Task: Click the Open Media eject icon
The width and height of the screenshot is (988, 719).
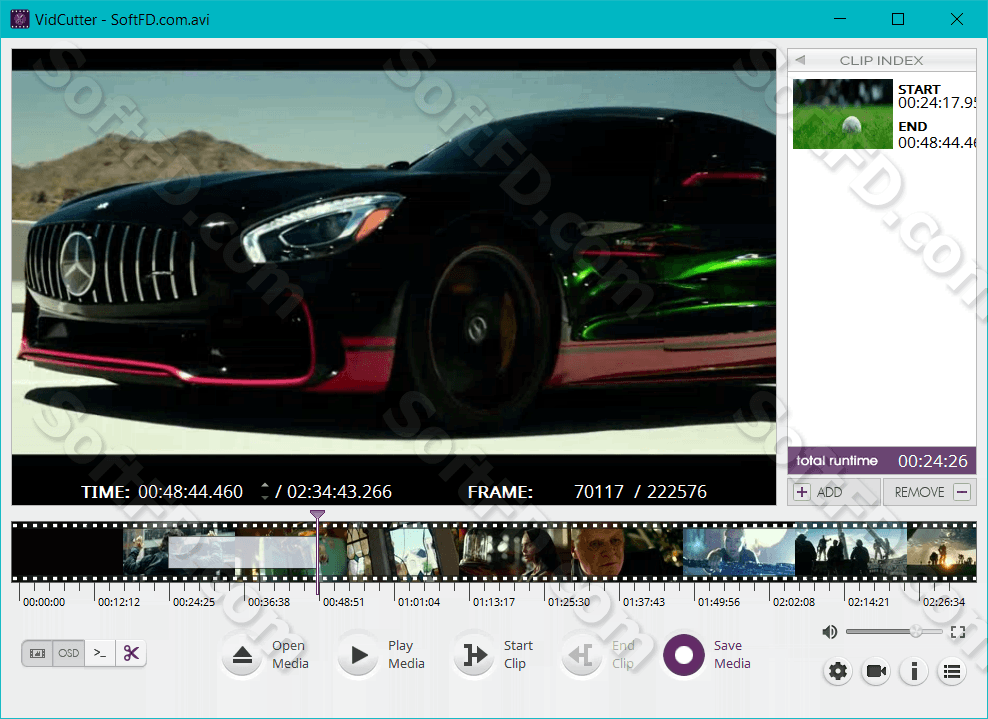Action: (x=243, y=655)
